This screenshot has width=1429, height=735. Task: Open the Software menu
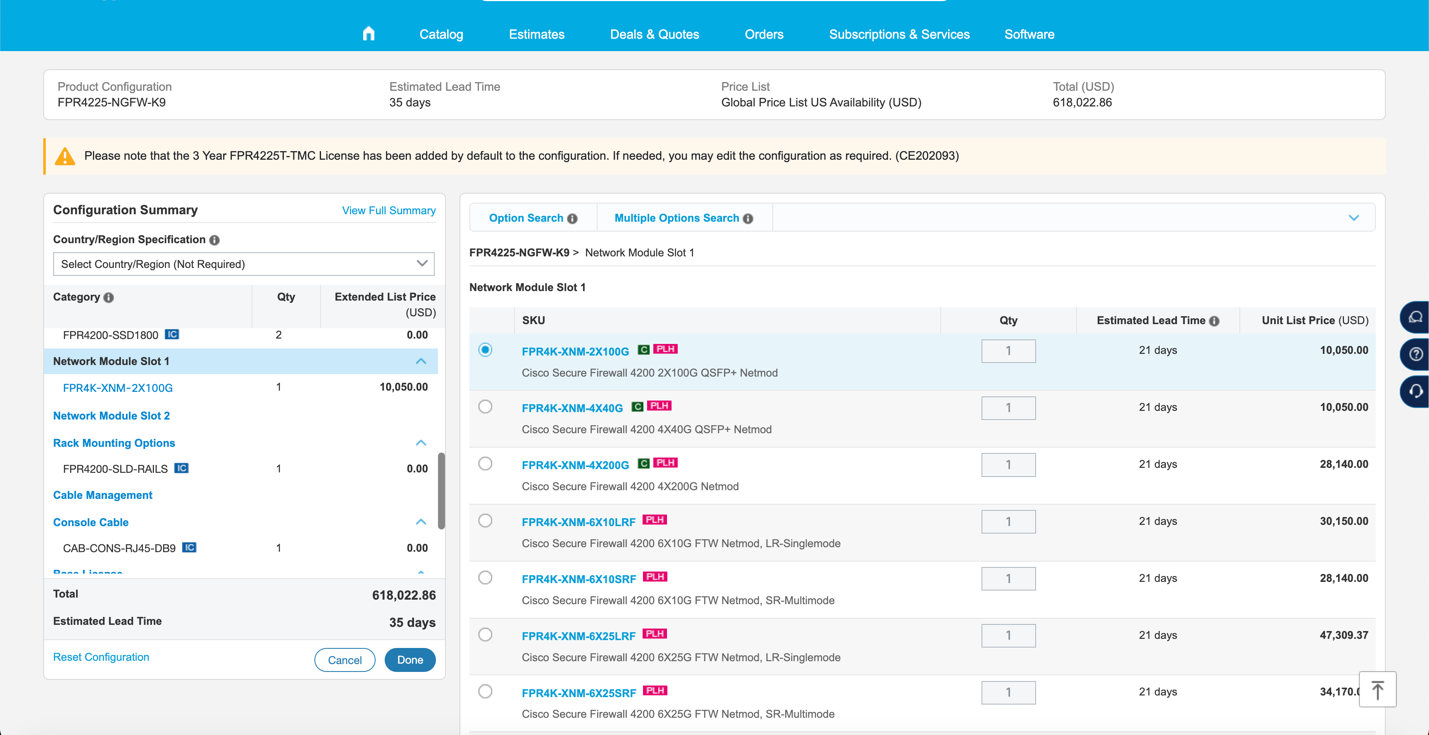(1029, 34)
